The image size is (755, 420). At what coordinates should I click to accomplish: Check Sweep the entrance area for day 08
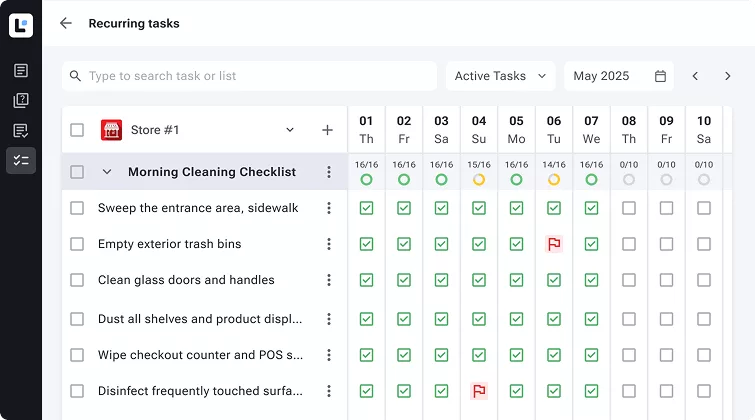(x=629, y=208)
